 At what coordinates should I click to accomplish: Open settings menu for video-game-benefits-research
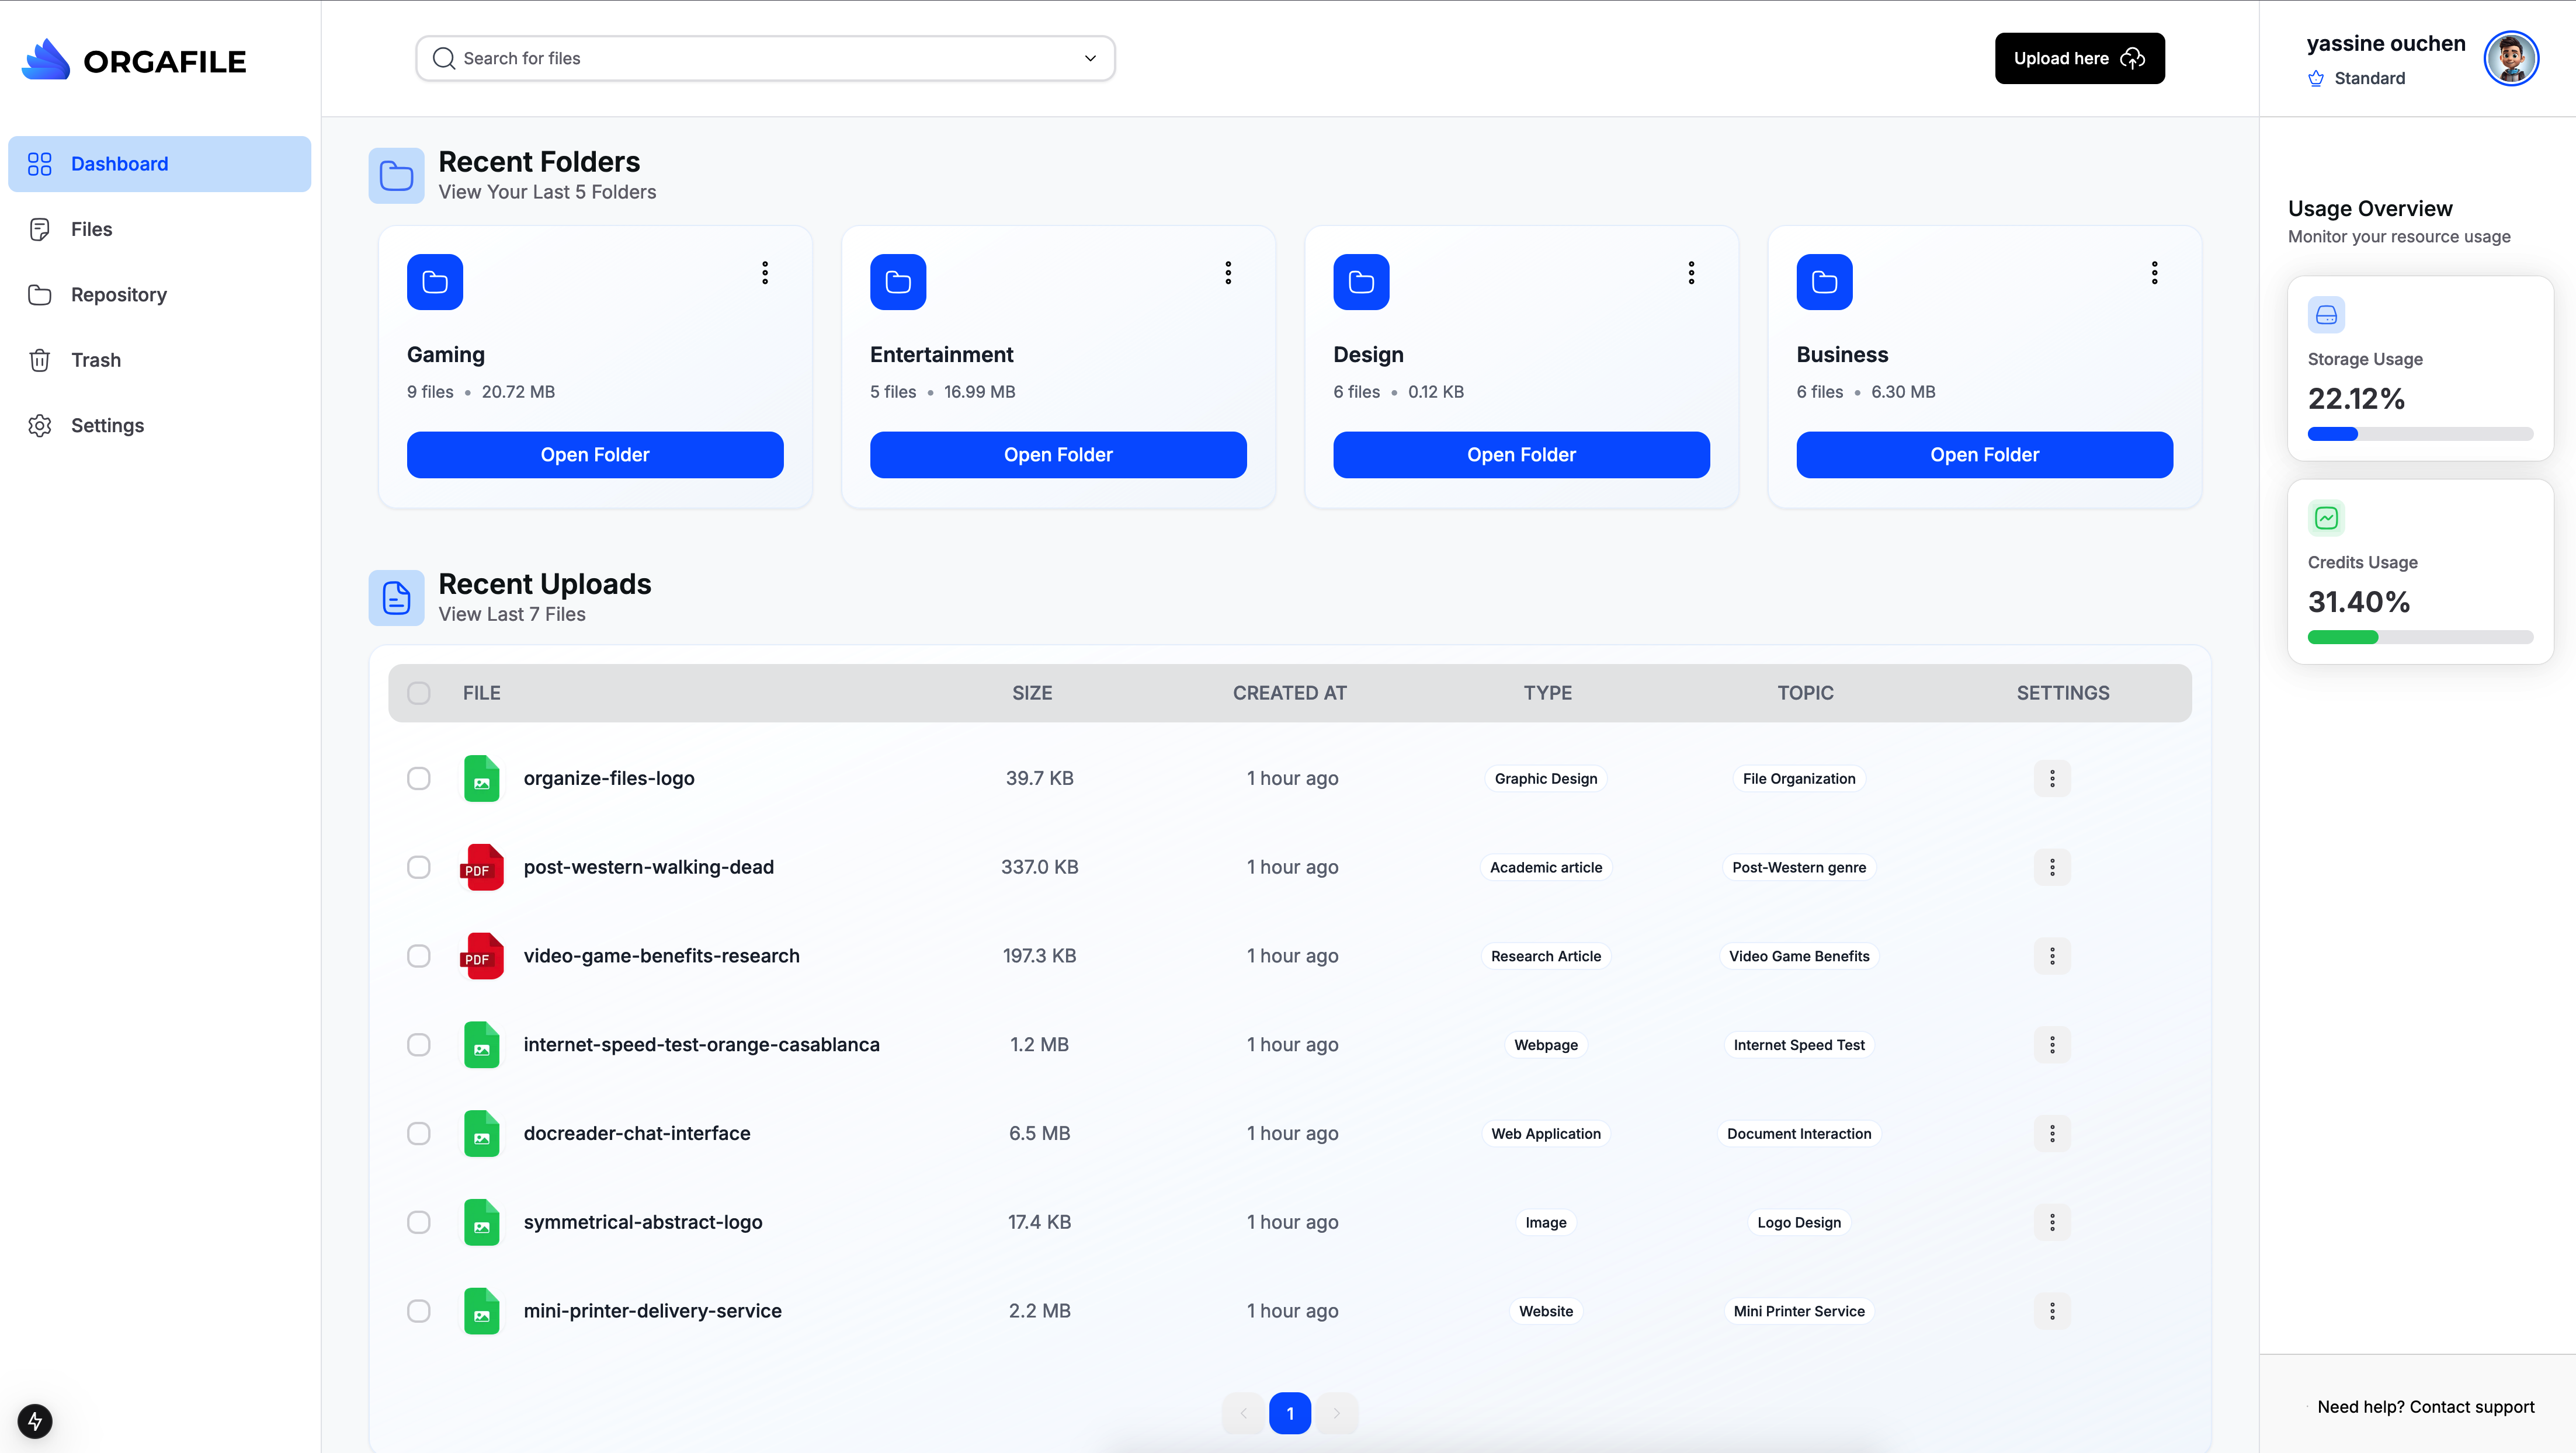2052,956
